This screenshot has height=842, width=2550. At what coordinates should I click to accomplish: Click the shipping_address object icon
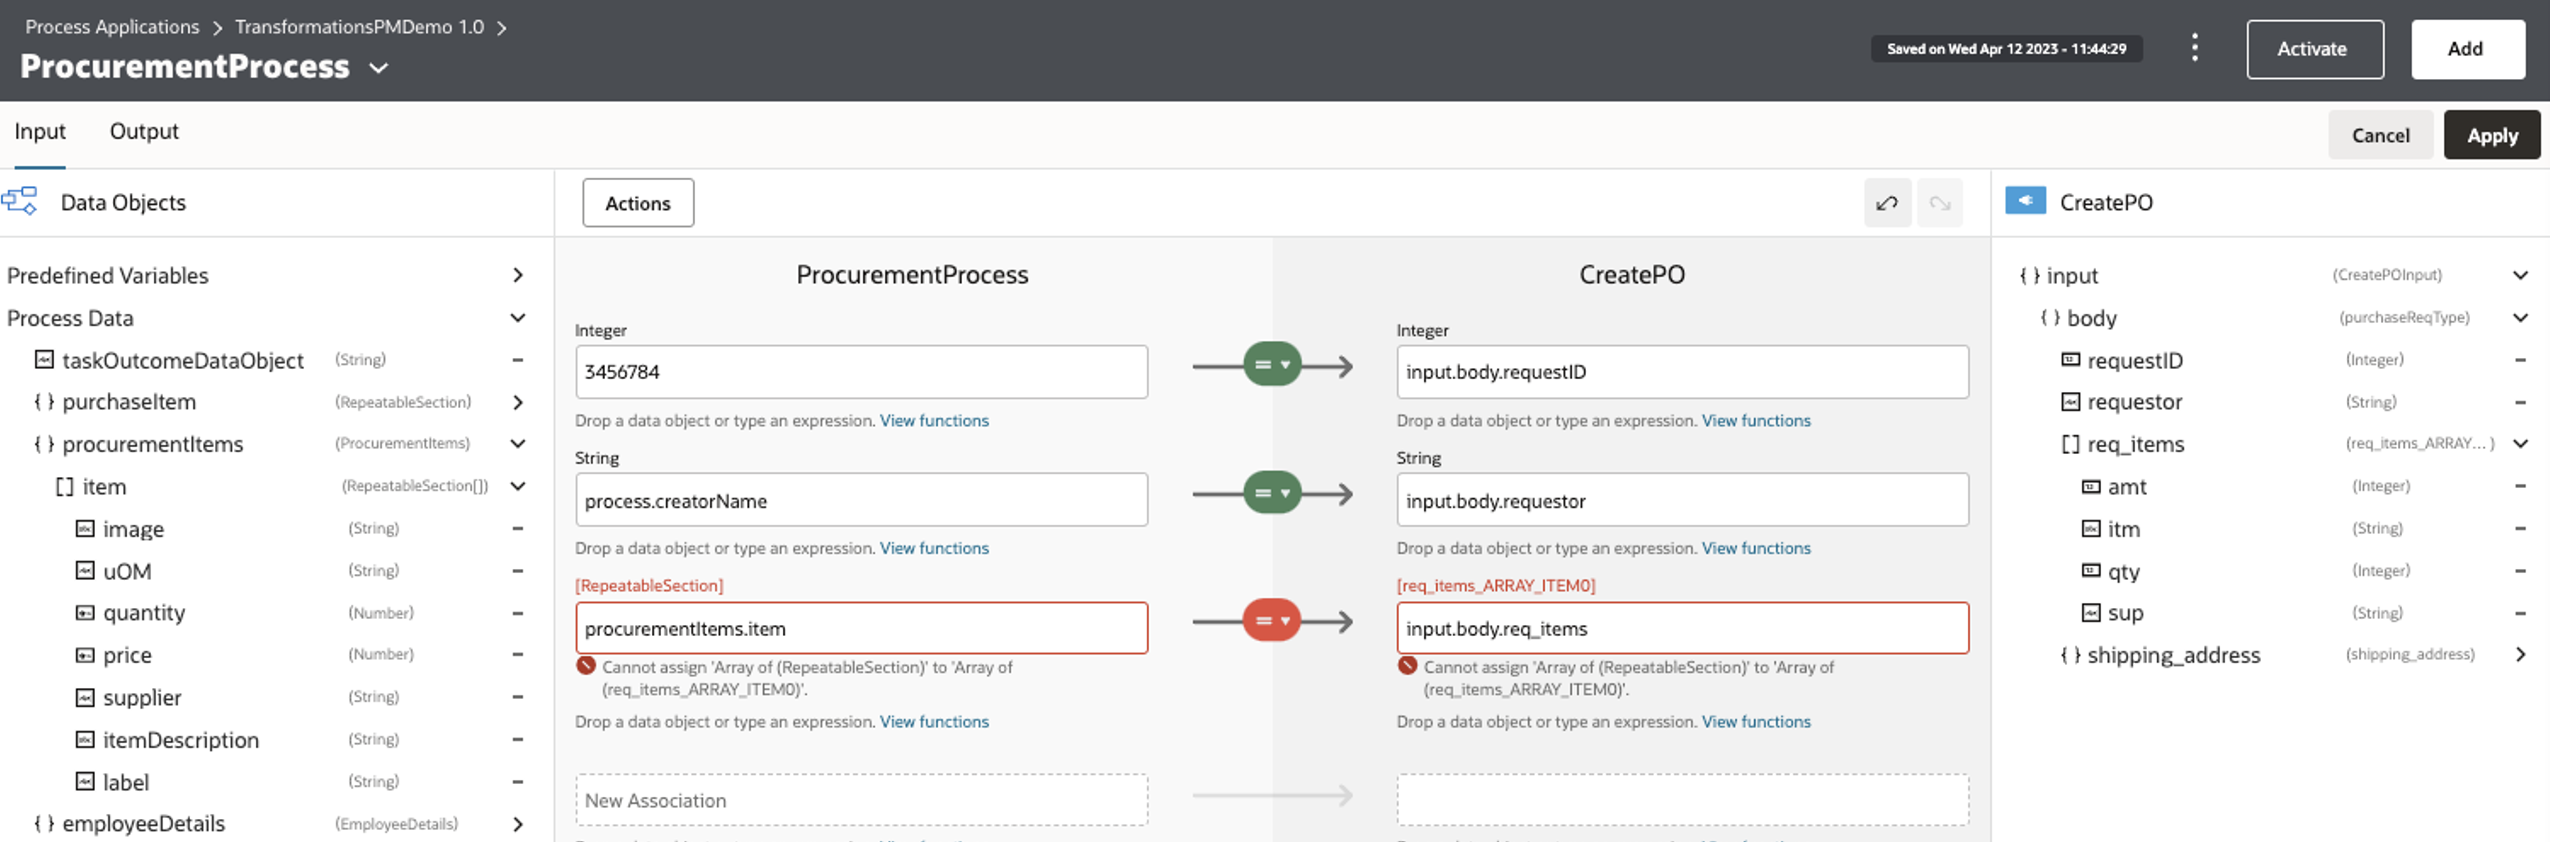click(2070, 655)
